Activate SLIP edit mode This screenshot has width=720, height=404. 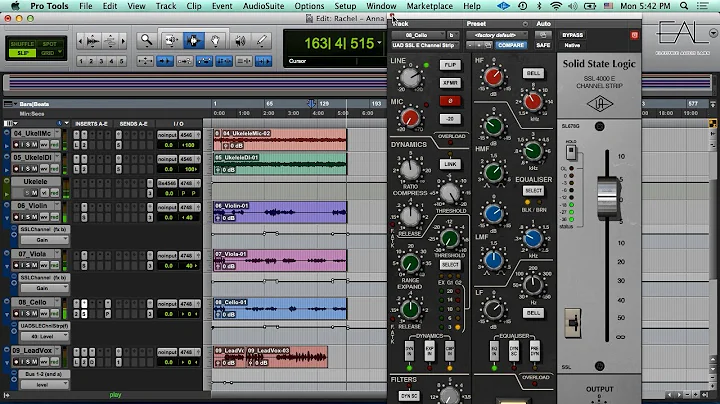point(22,53)
